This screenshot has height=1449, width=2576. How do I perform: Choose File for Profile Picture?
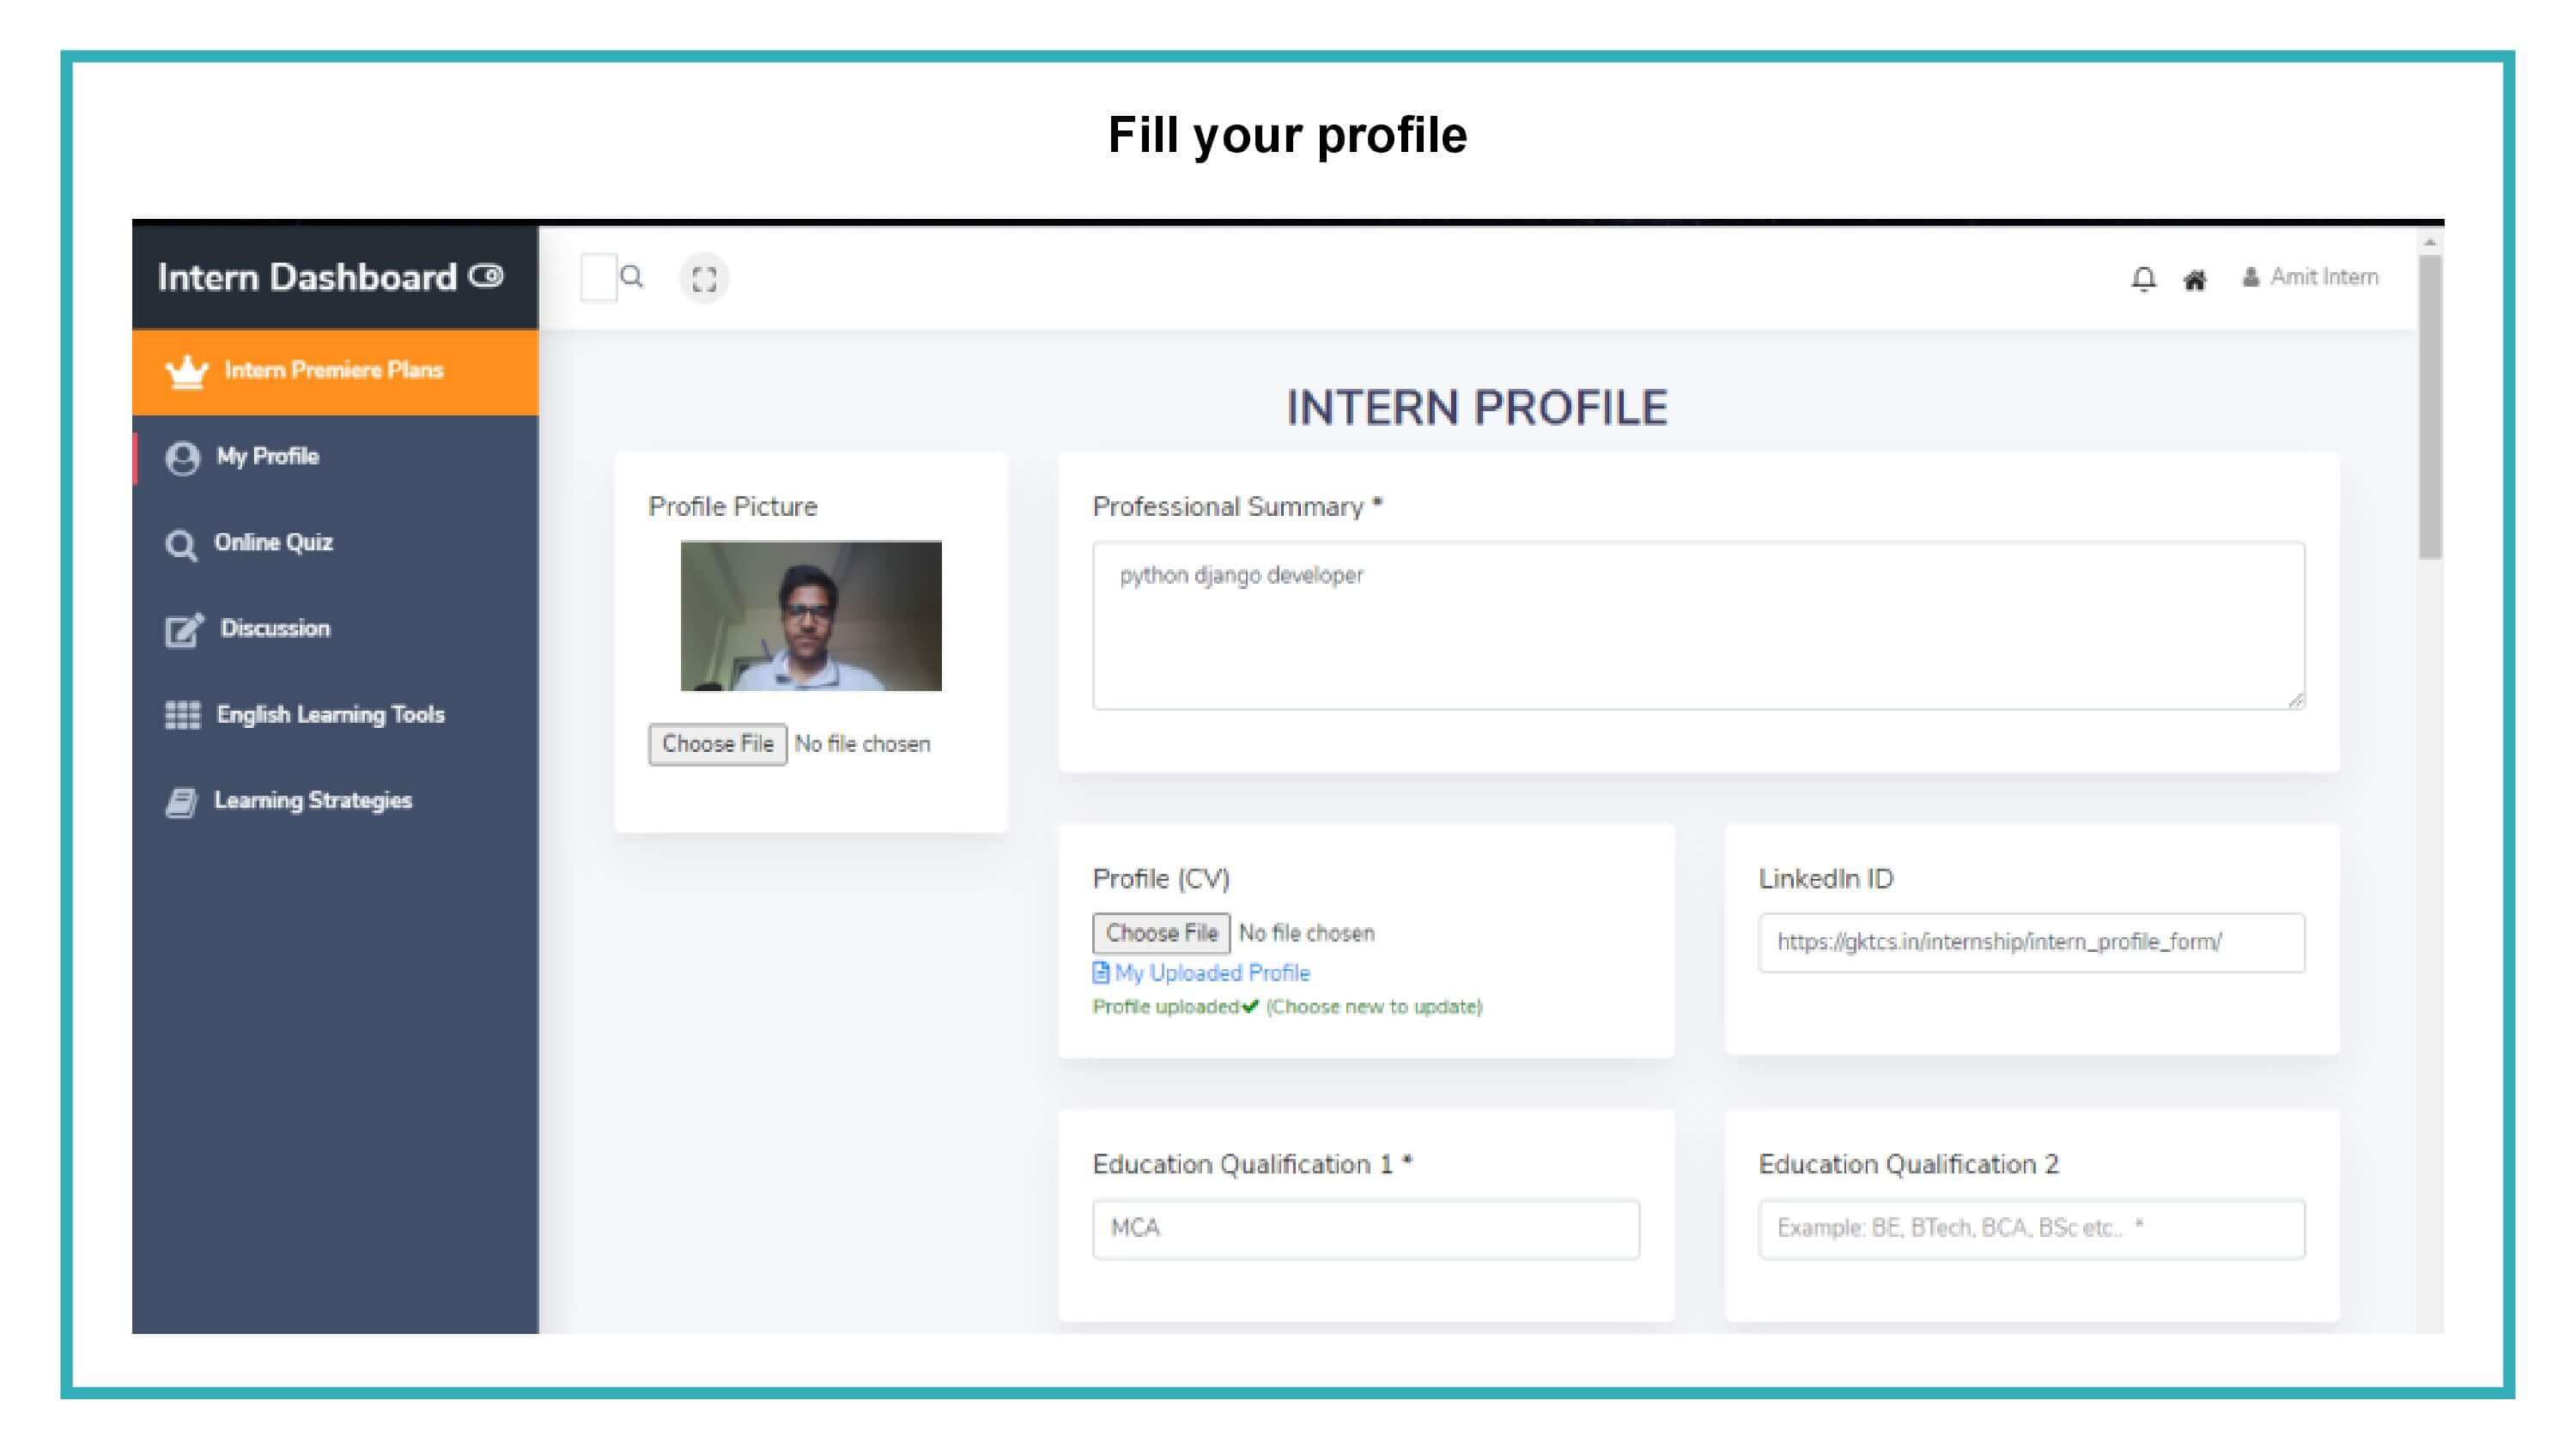click(717, 744)
